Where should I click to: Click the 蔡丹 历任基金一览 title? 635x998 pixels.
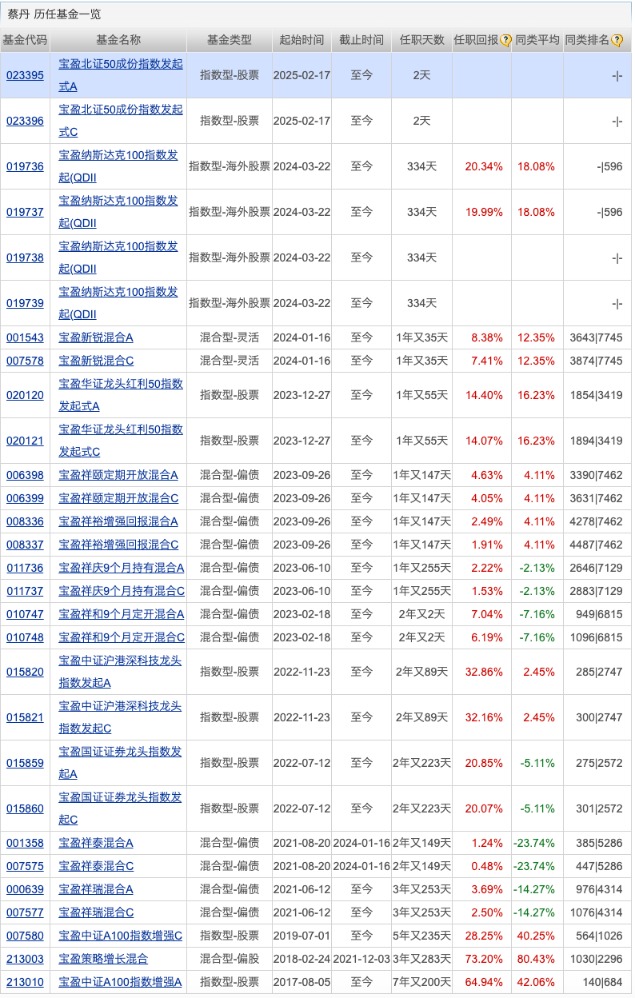coord(54,14)
